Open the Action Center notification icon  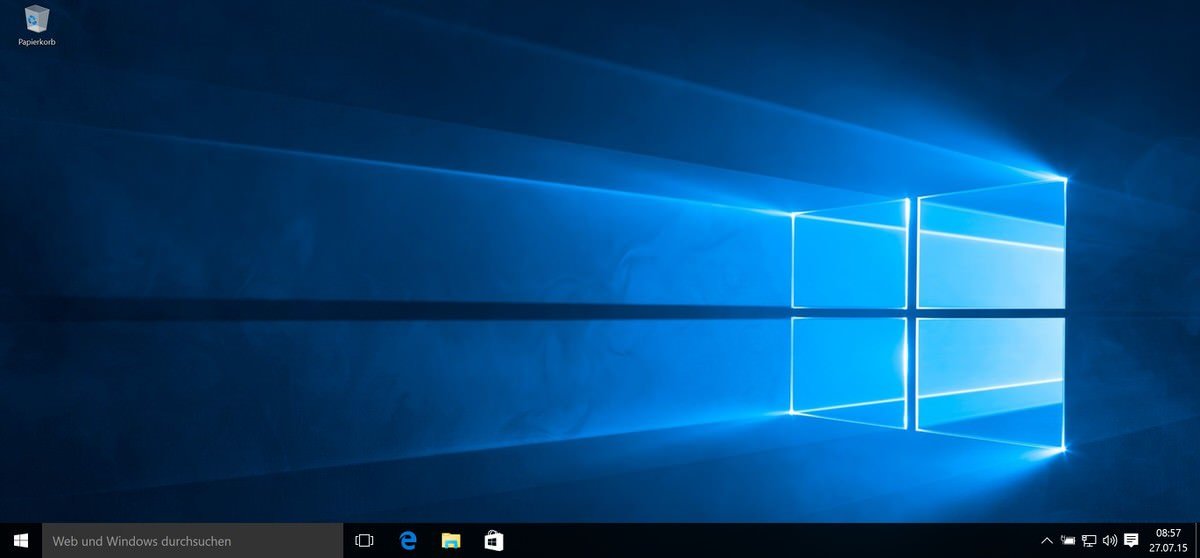coord(1131,541)
